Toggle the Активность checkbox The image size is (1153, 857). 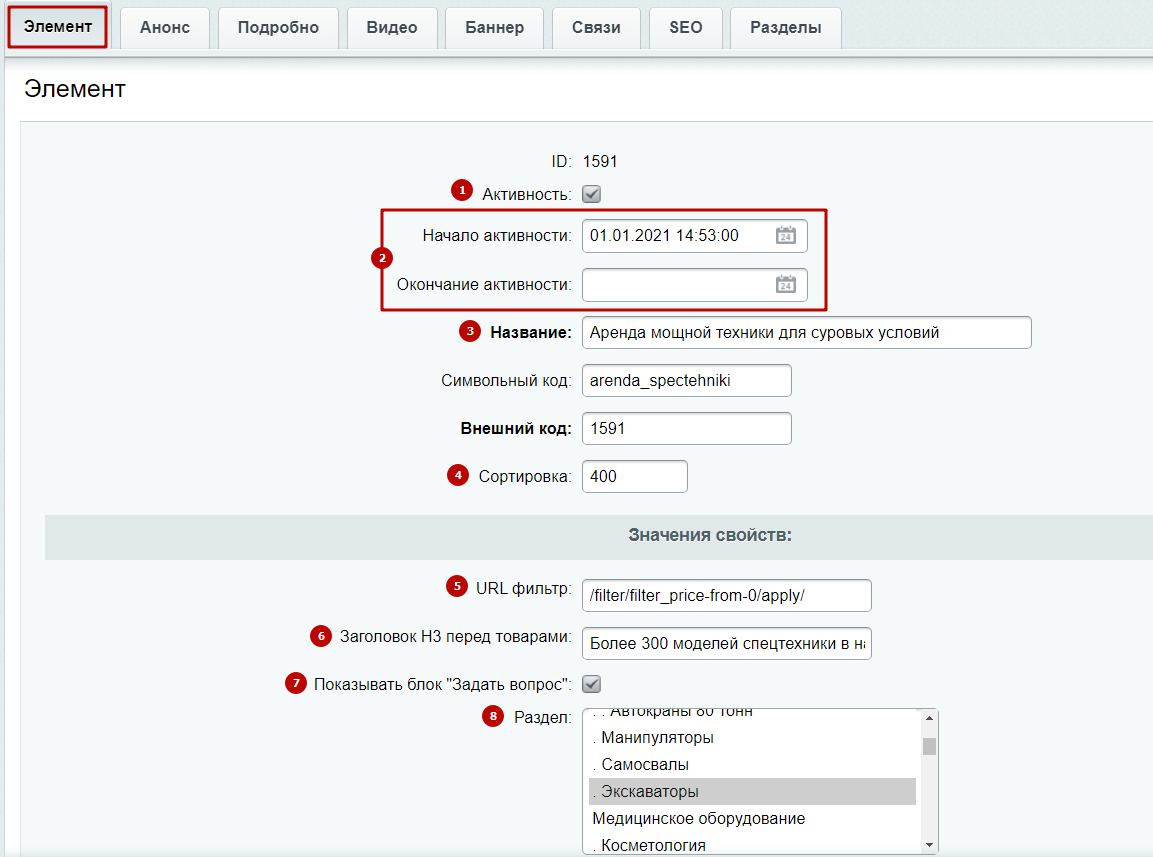(591, 194)
